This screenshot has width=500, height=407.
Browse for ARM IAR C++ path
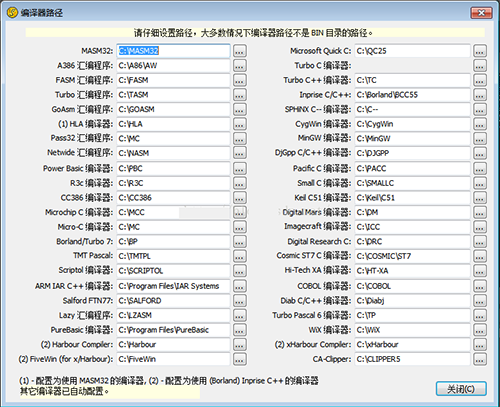[x=240, y=286]
